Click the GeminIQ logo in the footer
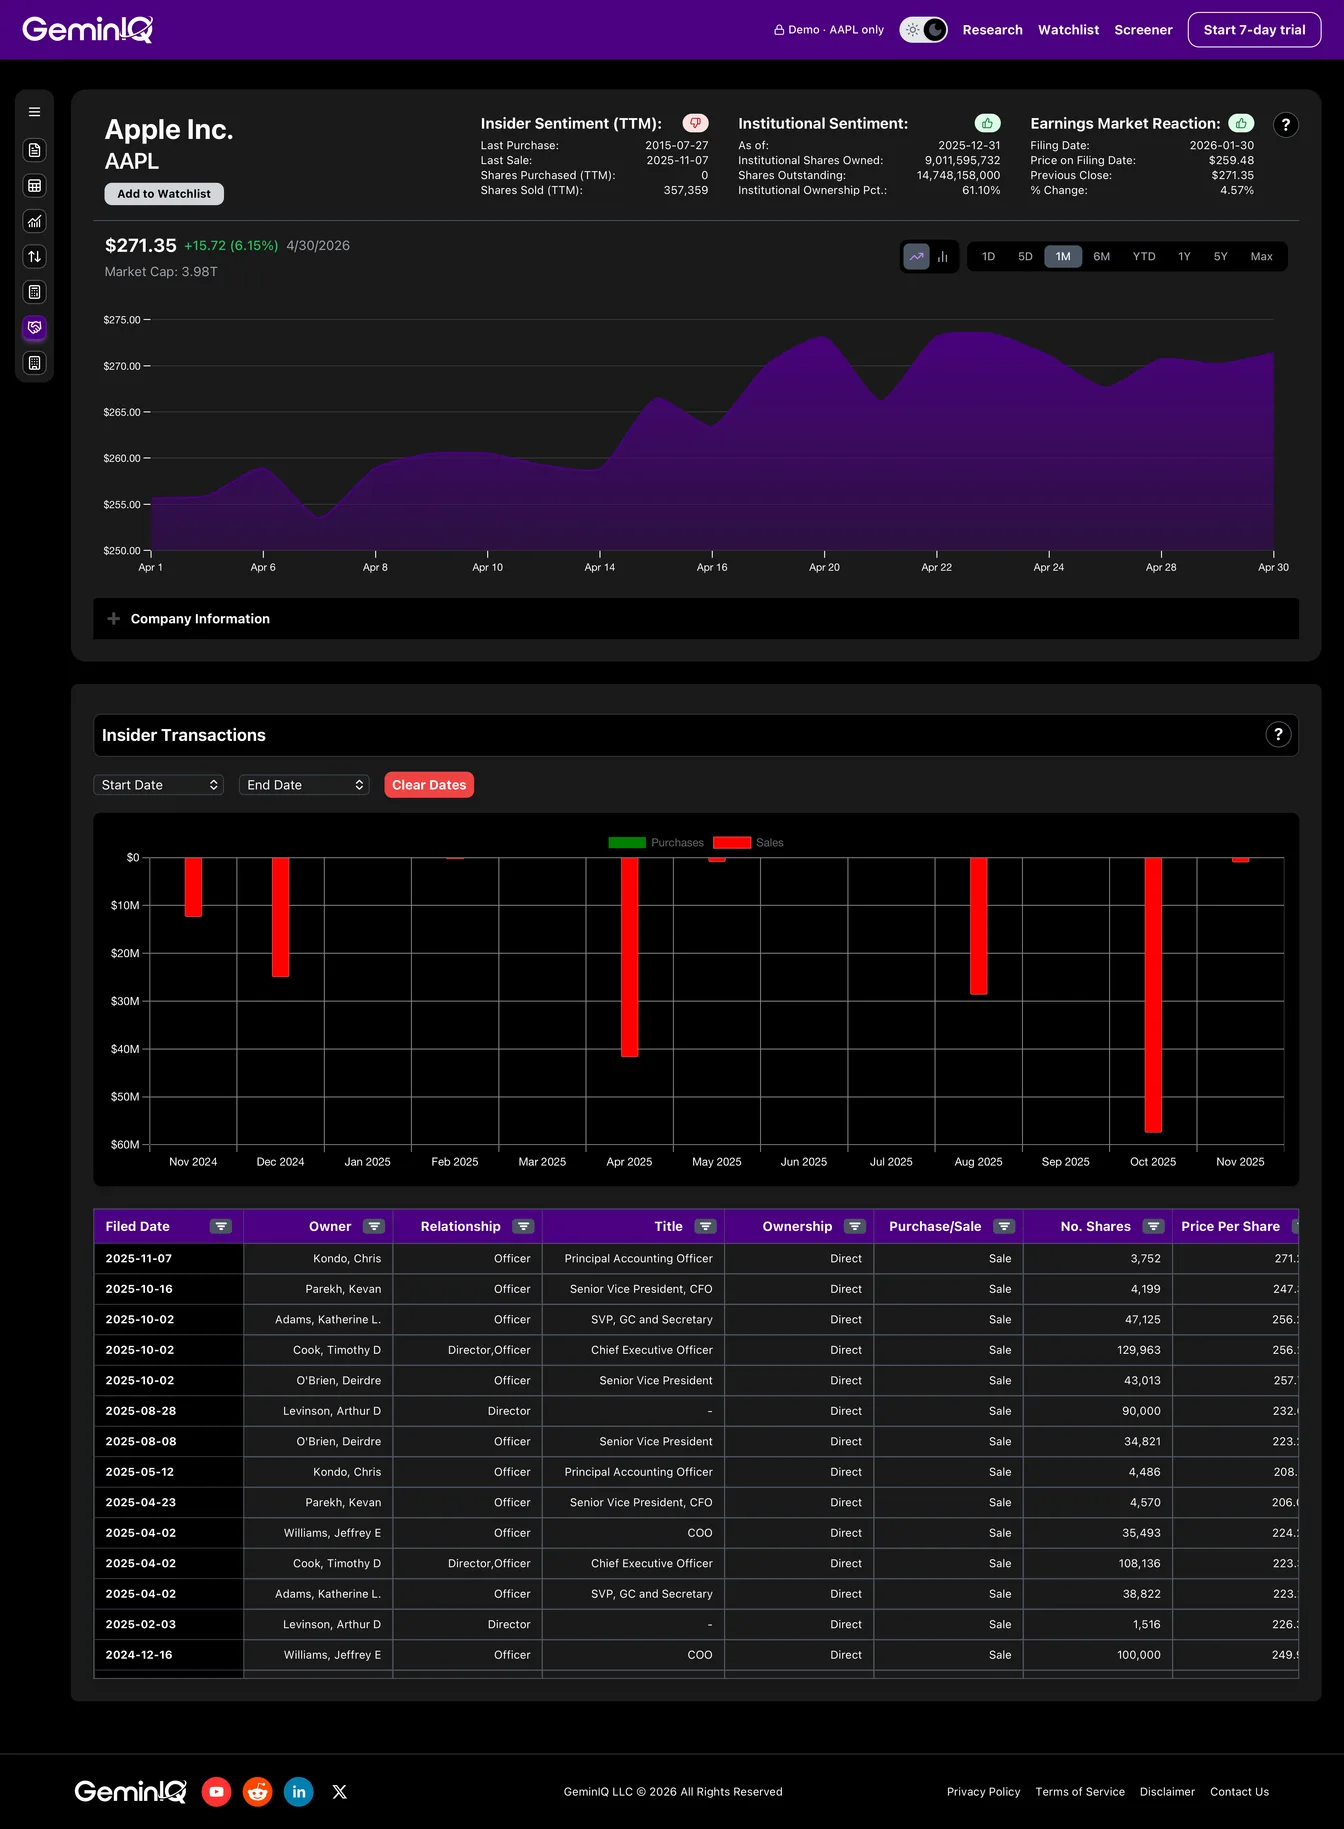This screenshot has width=1344, height=1829. (130, 1791)
